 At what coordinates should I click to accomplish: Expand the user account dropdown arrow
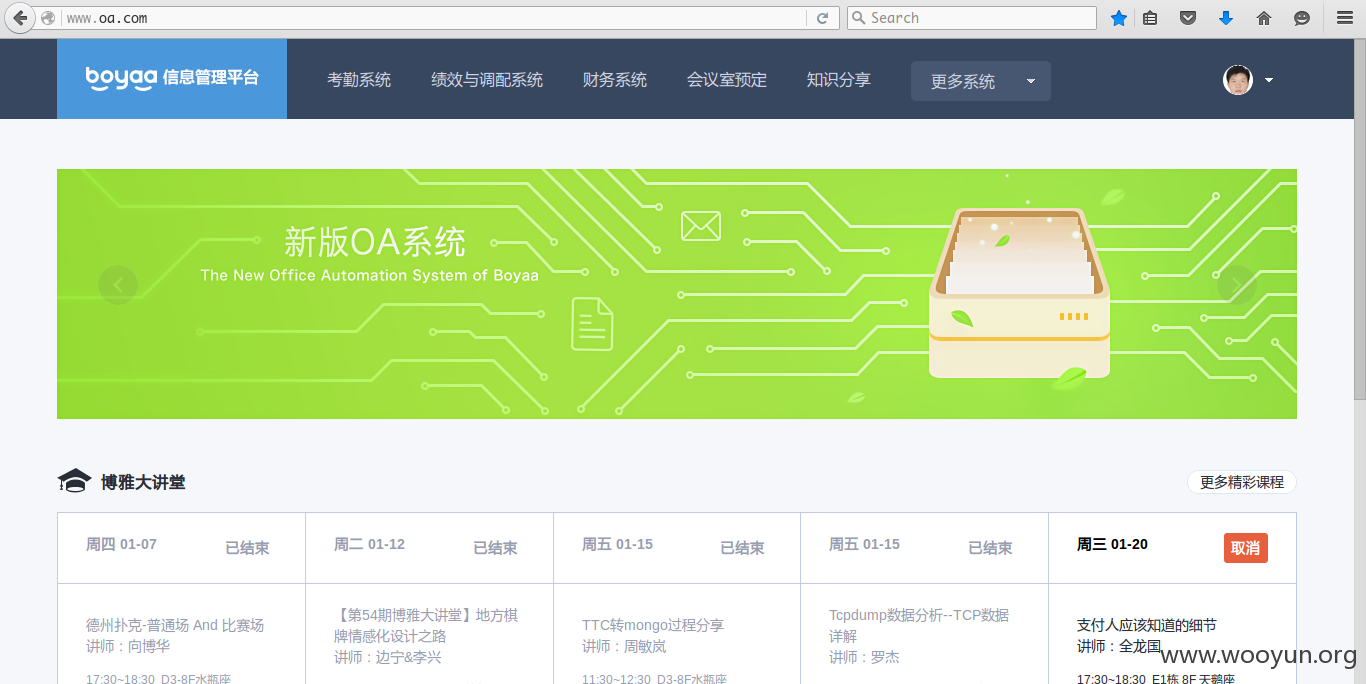click(x=1269, y=80)
